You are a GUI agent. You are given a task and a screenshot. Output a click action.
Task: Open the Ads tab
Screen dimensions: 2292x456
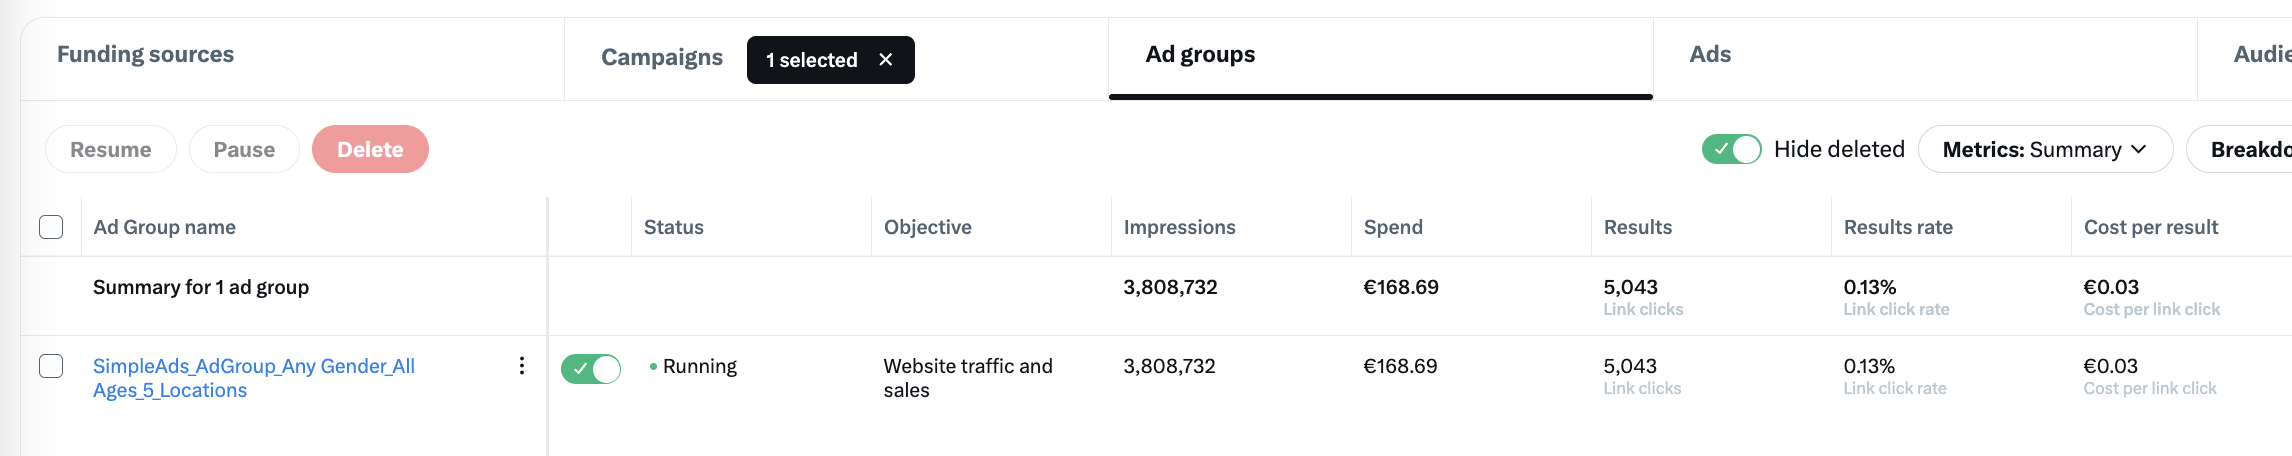[1710, 54]
